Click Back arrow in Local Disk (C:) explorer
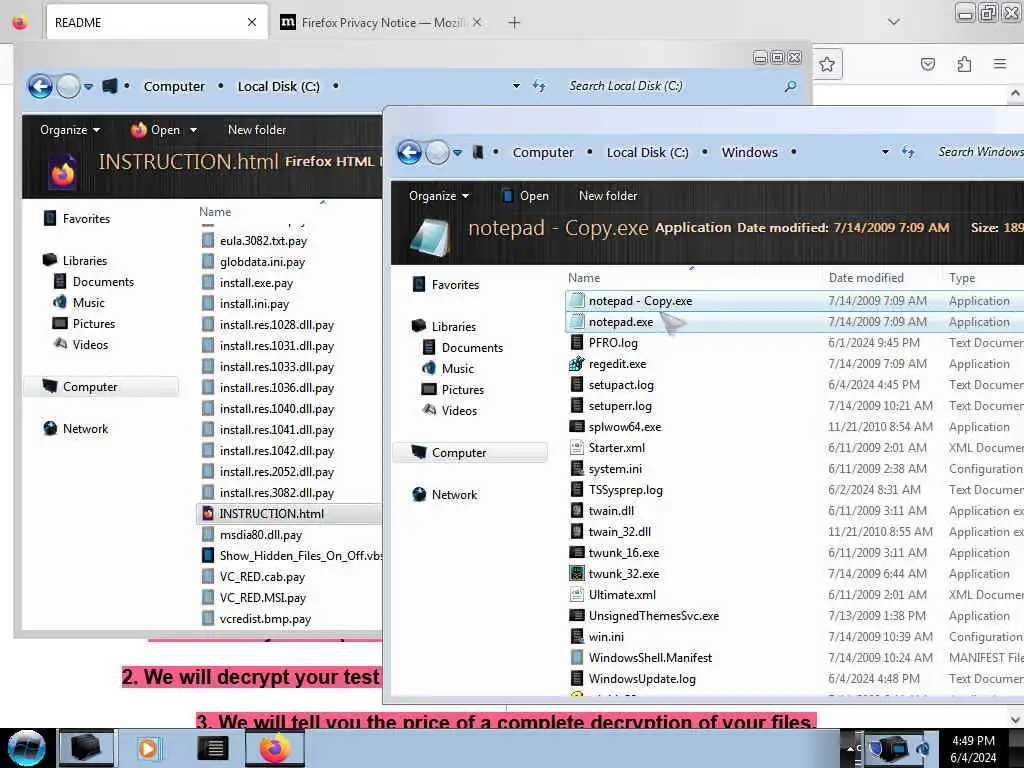Viewport: 1024px width, 768px height. 40,86
